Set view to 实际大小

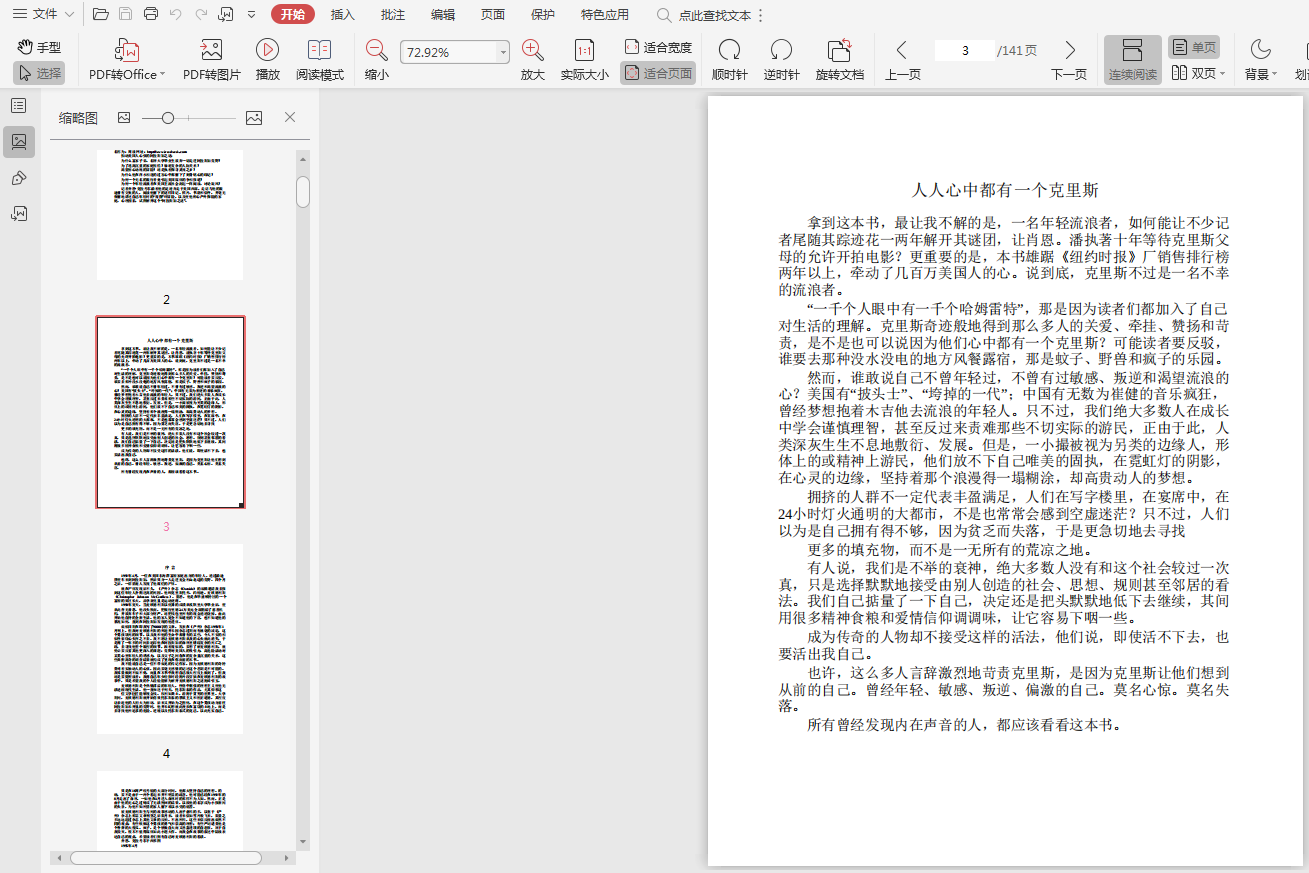(x=585, y=59)
